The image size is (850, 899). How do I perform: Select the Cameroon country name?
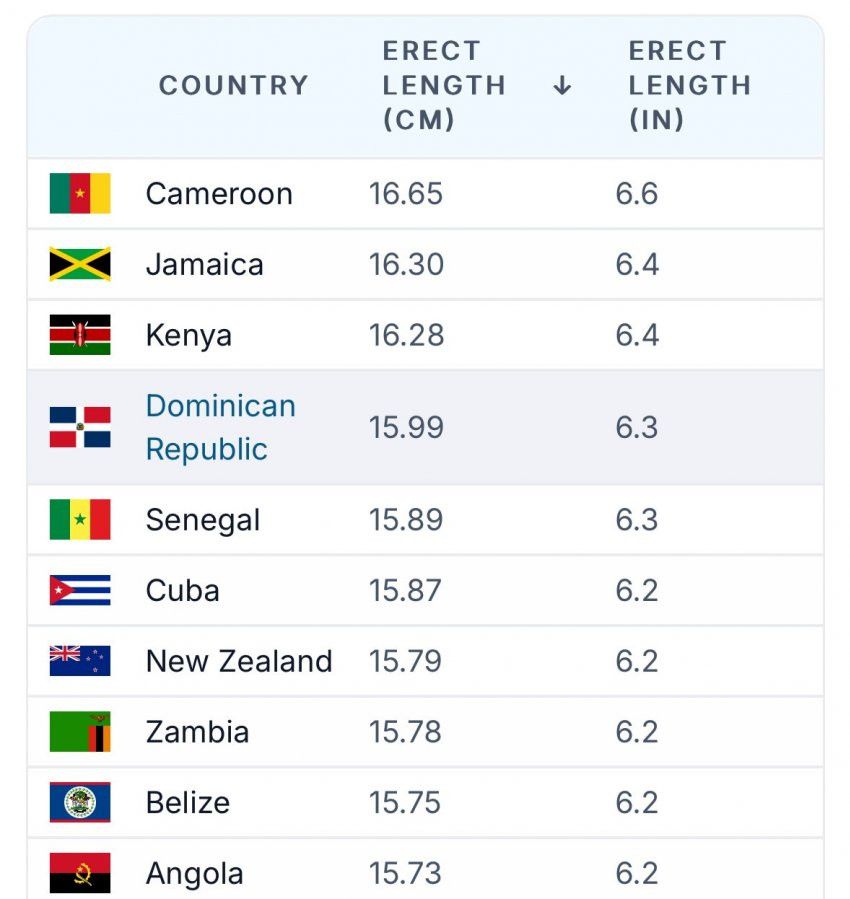219,193
